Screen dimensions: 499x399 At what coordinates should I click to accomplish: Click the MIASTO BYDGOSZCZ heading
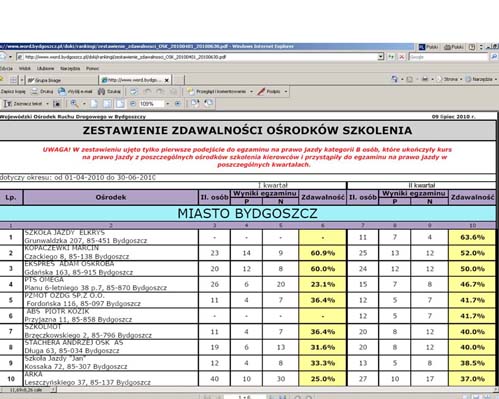pos(247,214)
